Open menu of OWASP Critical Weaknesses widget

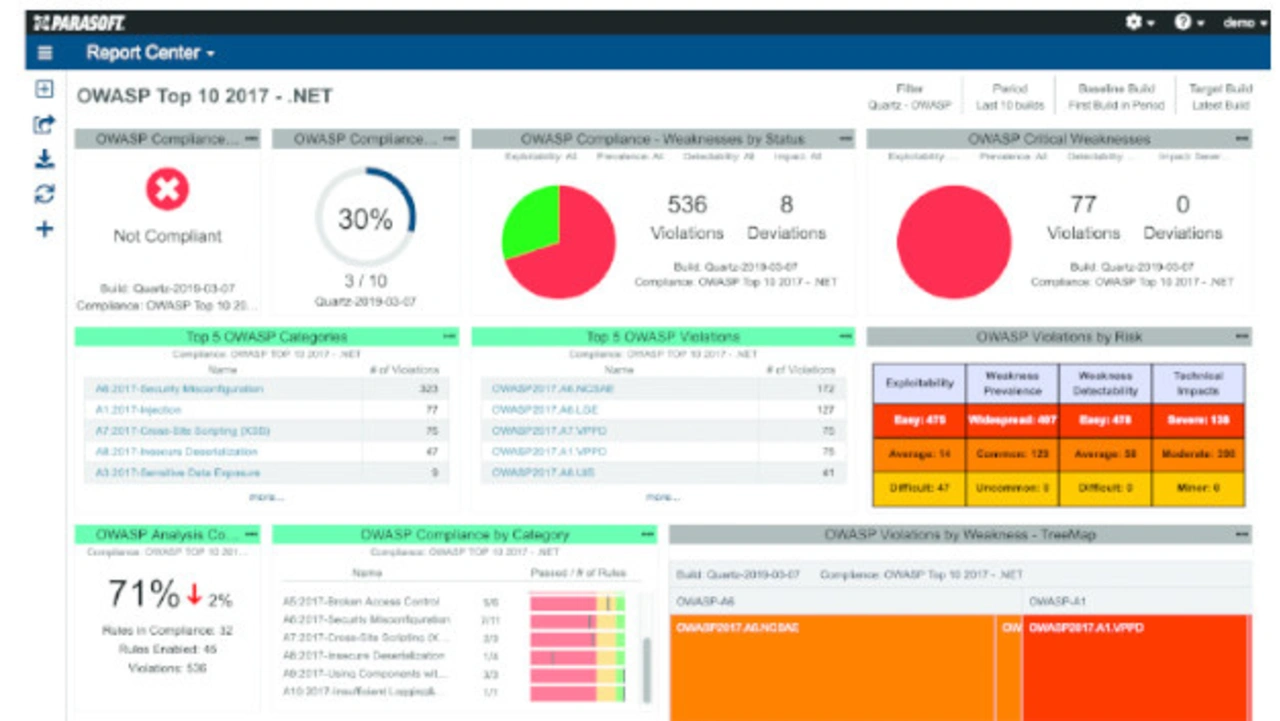point(1241,139)
